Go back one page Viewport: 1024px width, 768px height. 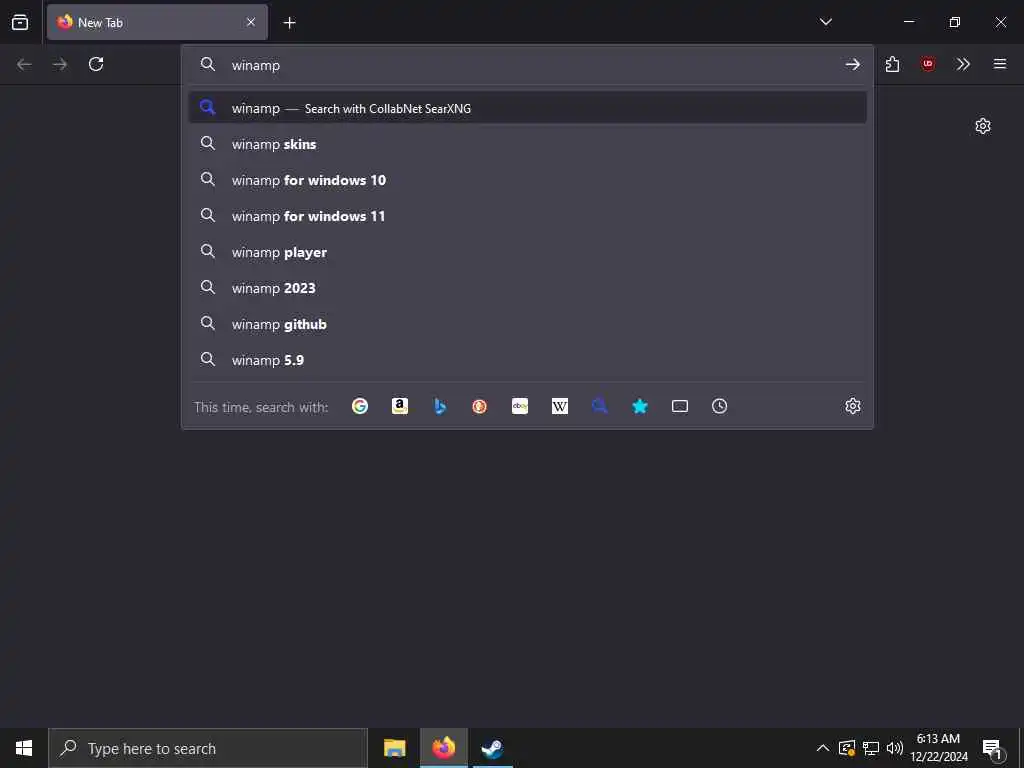[x=24, y=64]
